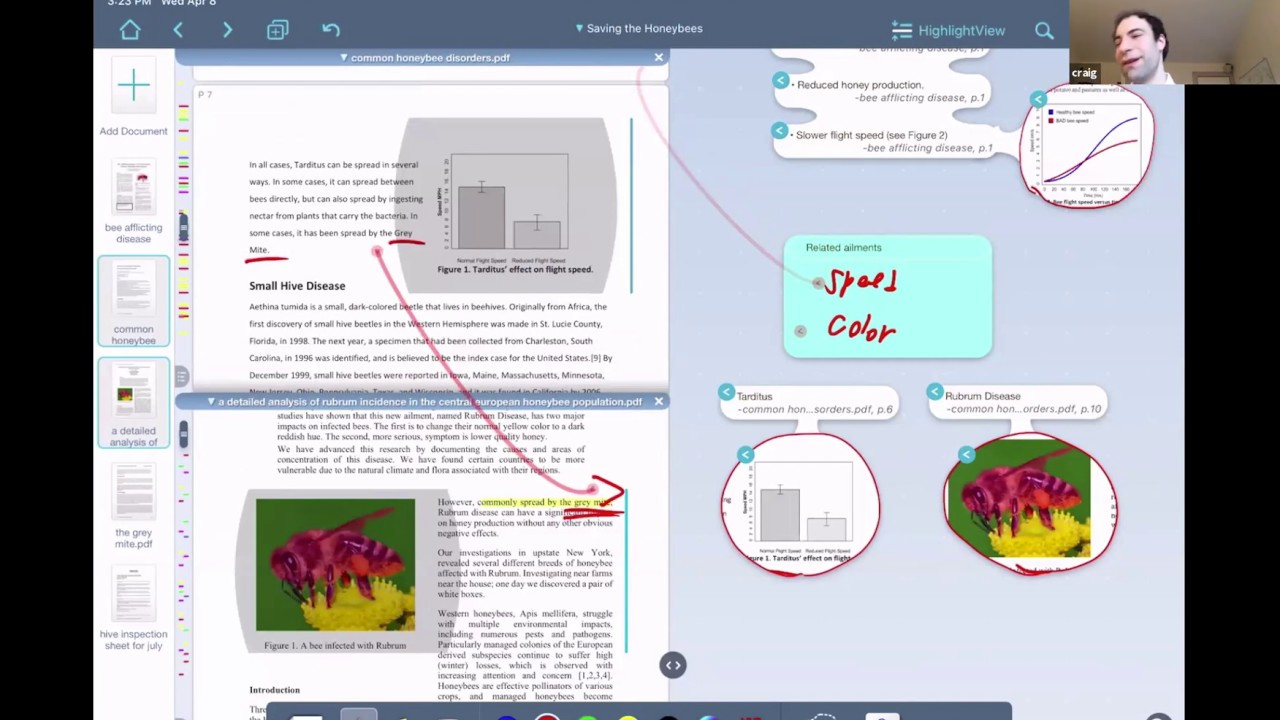Screen dimensions: 1280x720
Task: Click the bee infected with Rubrum photo
Action: 335,565
